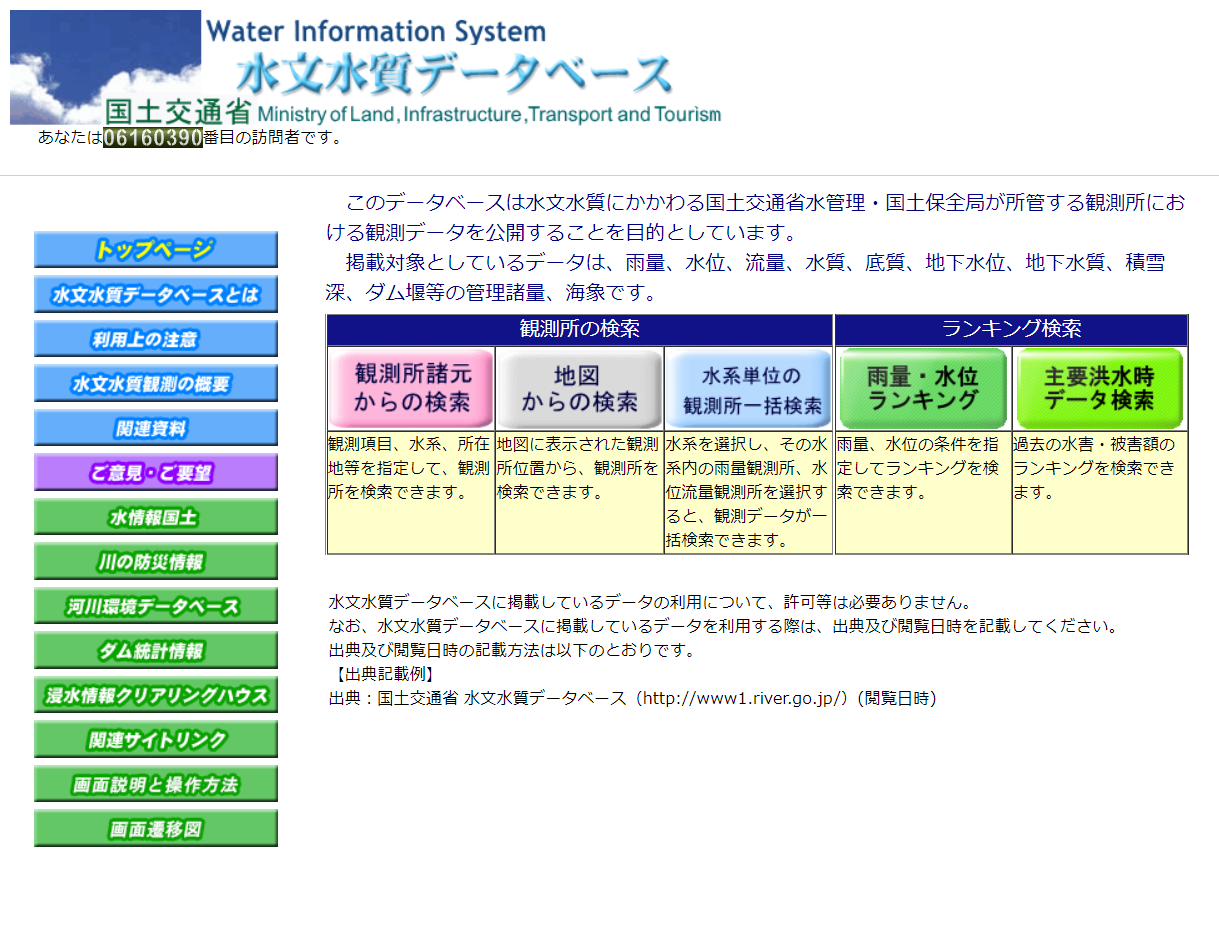Click the gray 地図からの検索 button
Viewport: 1219px width, 930px height.
coord(579,388)
